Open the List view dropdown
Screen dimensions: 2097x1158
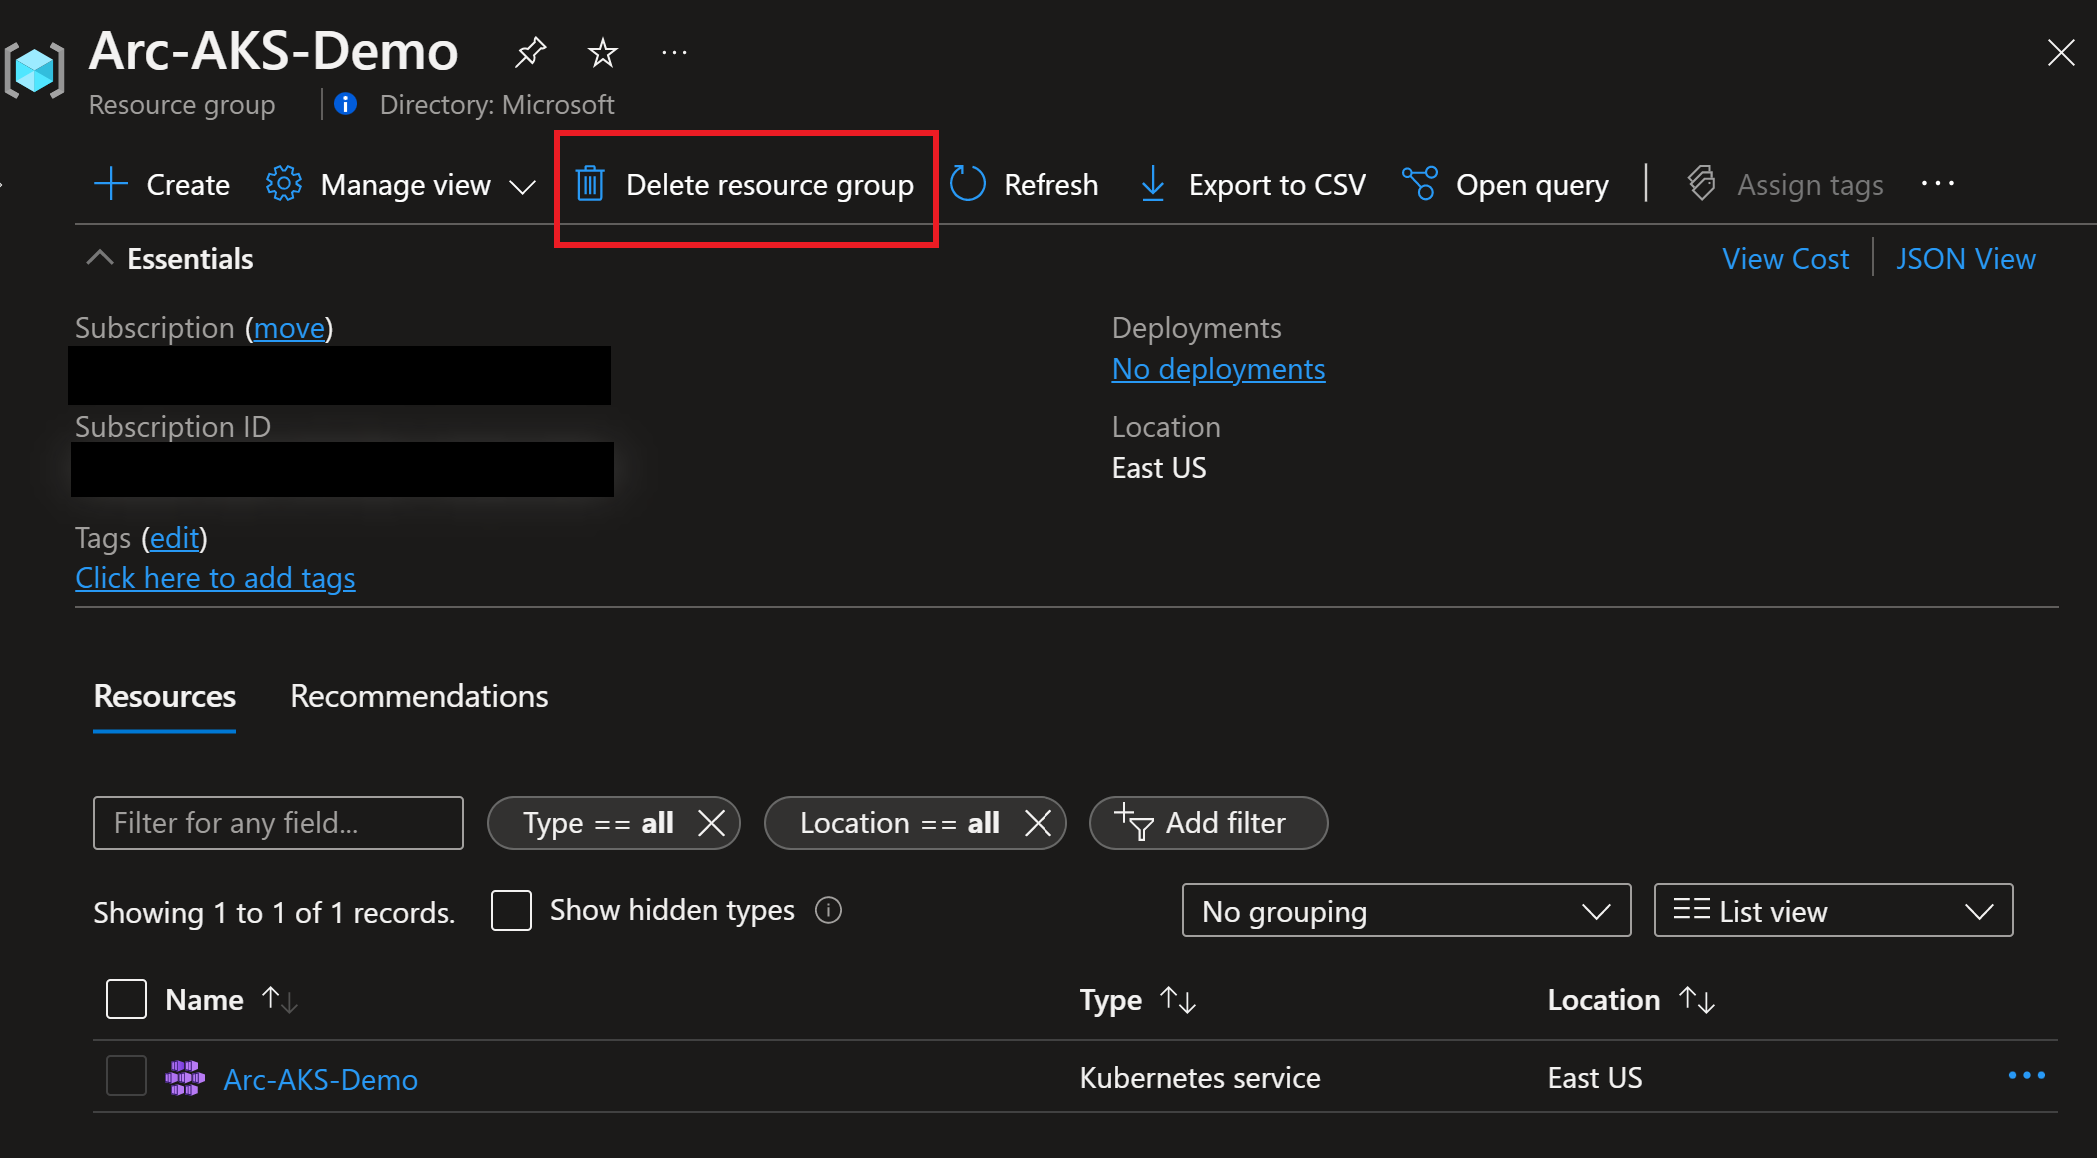(1833, 911)
